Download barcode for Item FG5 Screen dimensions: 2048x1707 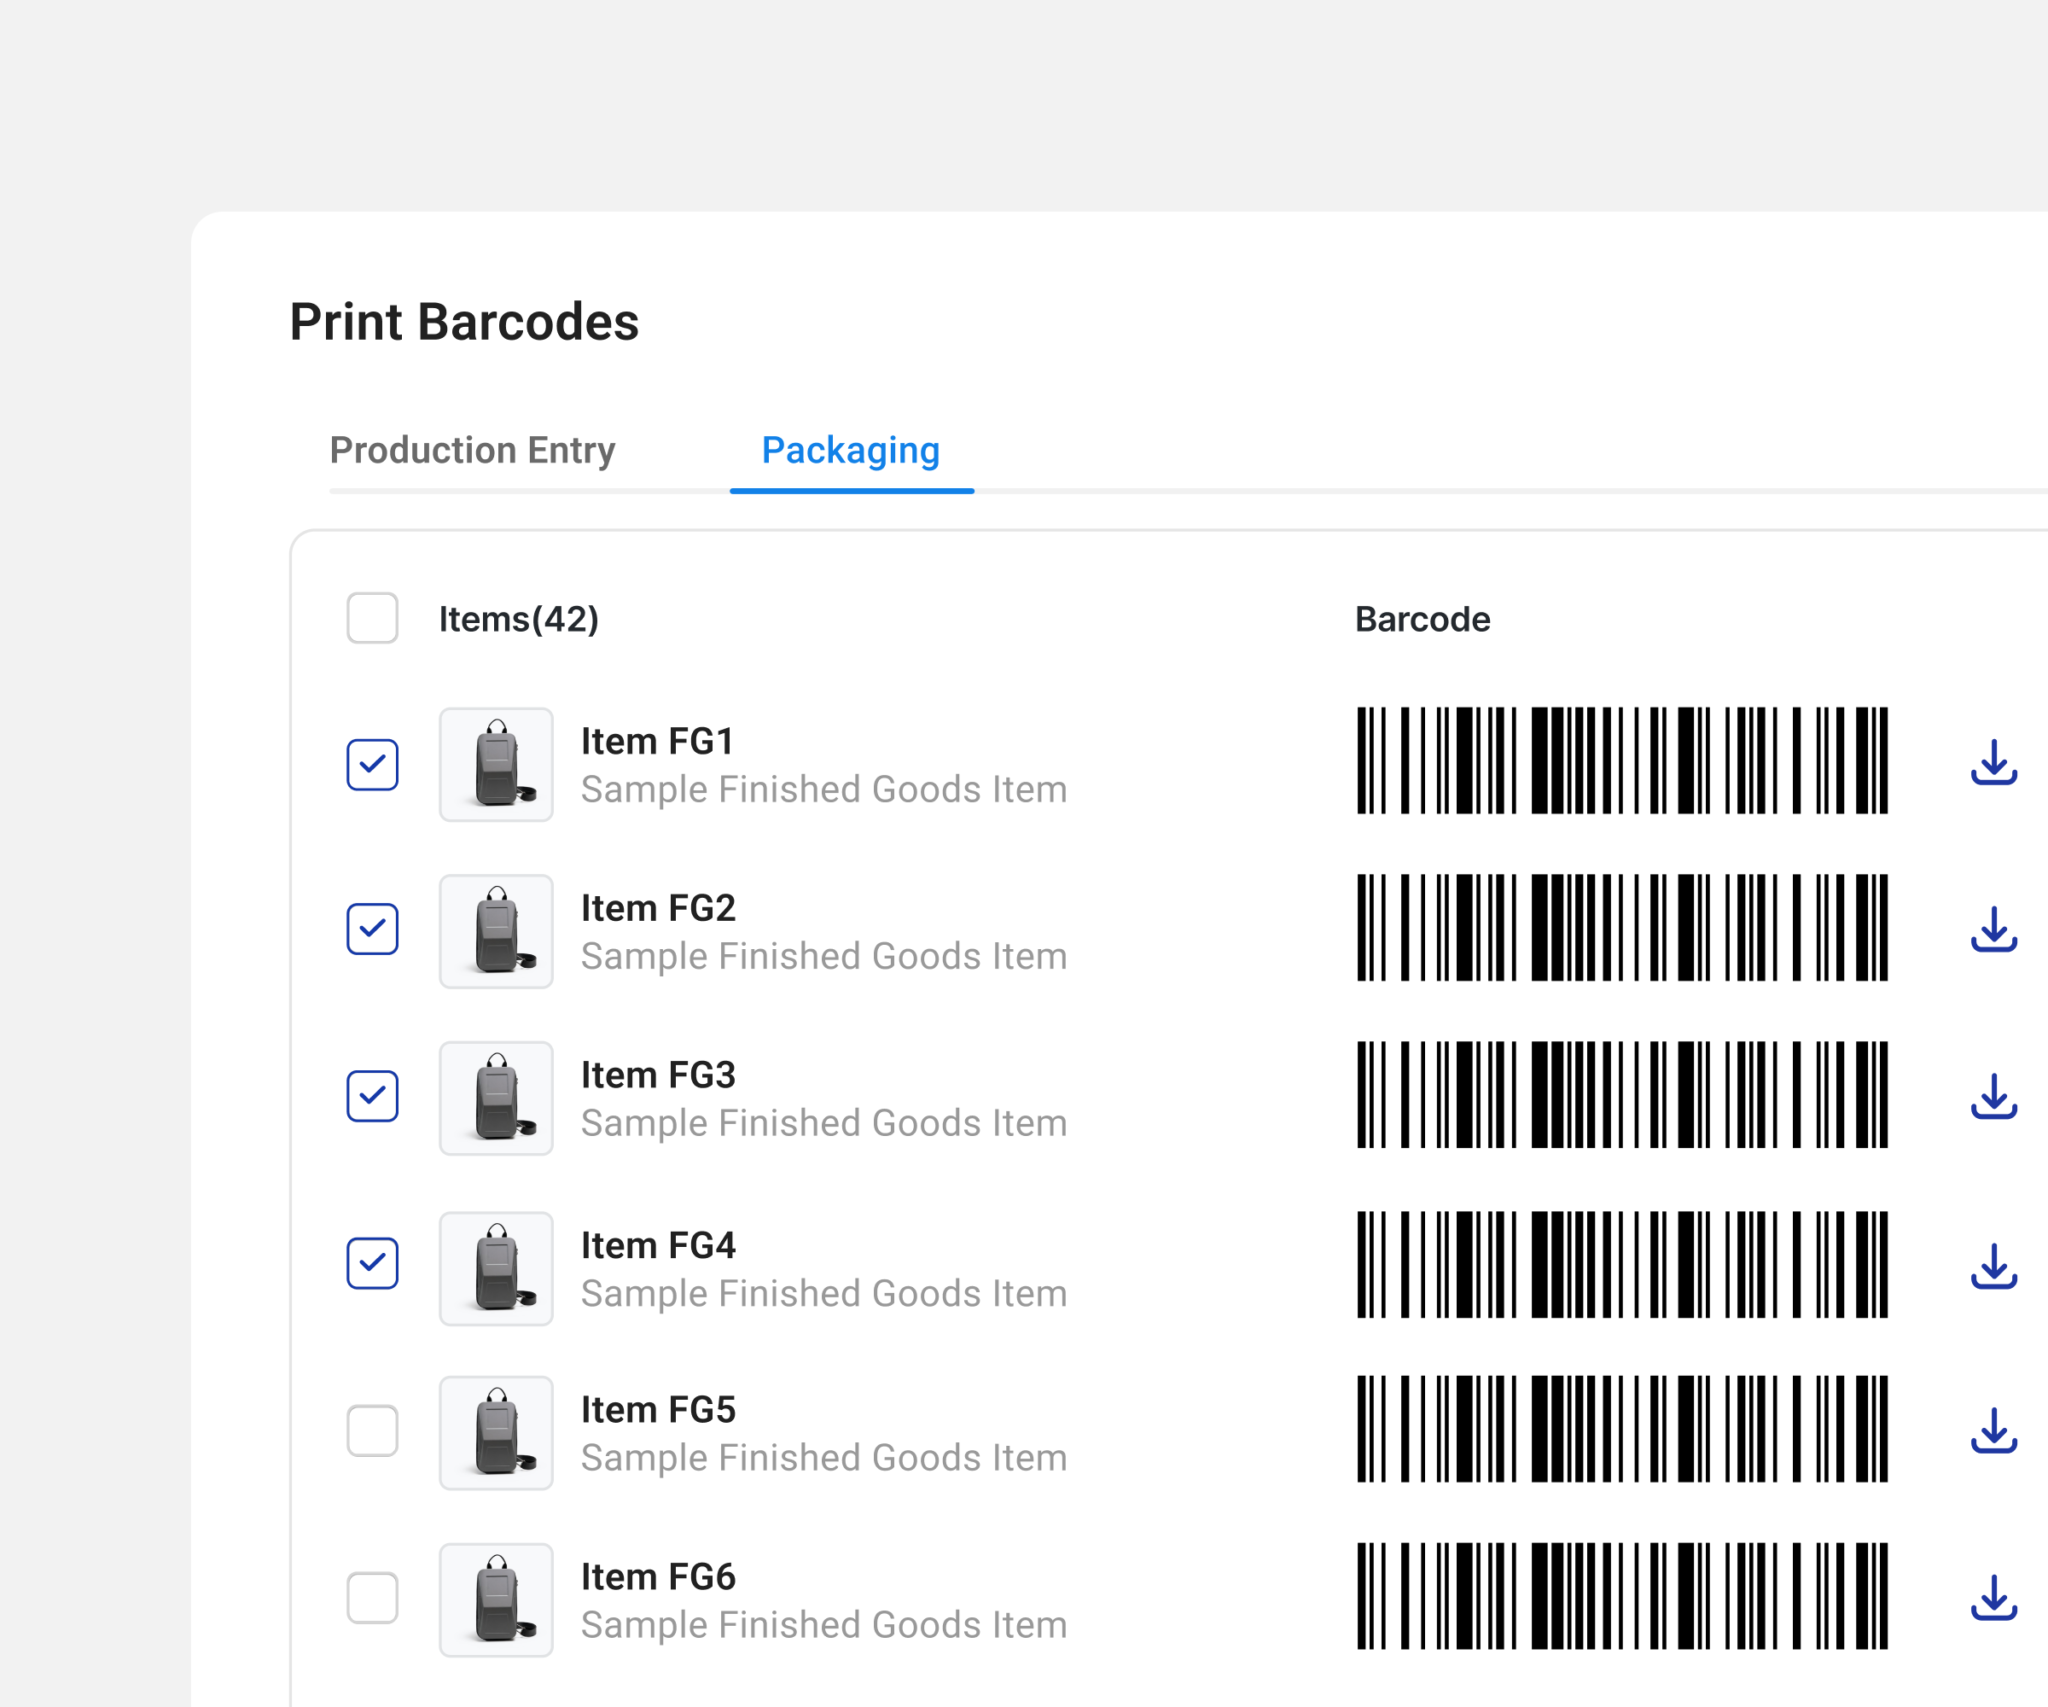pos(1993,1431)
